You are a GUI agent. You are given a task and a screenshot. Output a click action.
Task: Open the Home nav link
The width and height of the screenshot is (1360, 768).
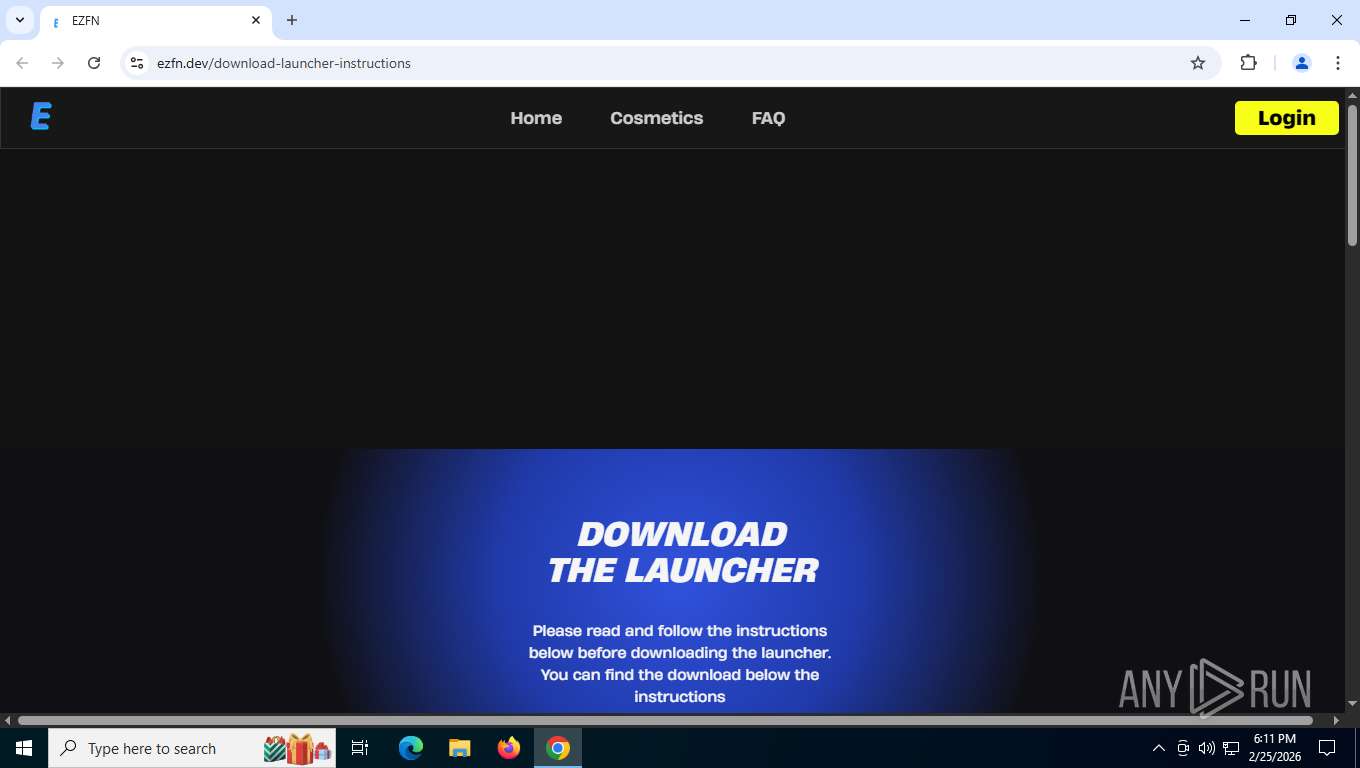coord(536,118)
